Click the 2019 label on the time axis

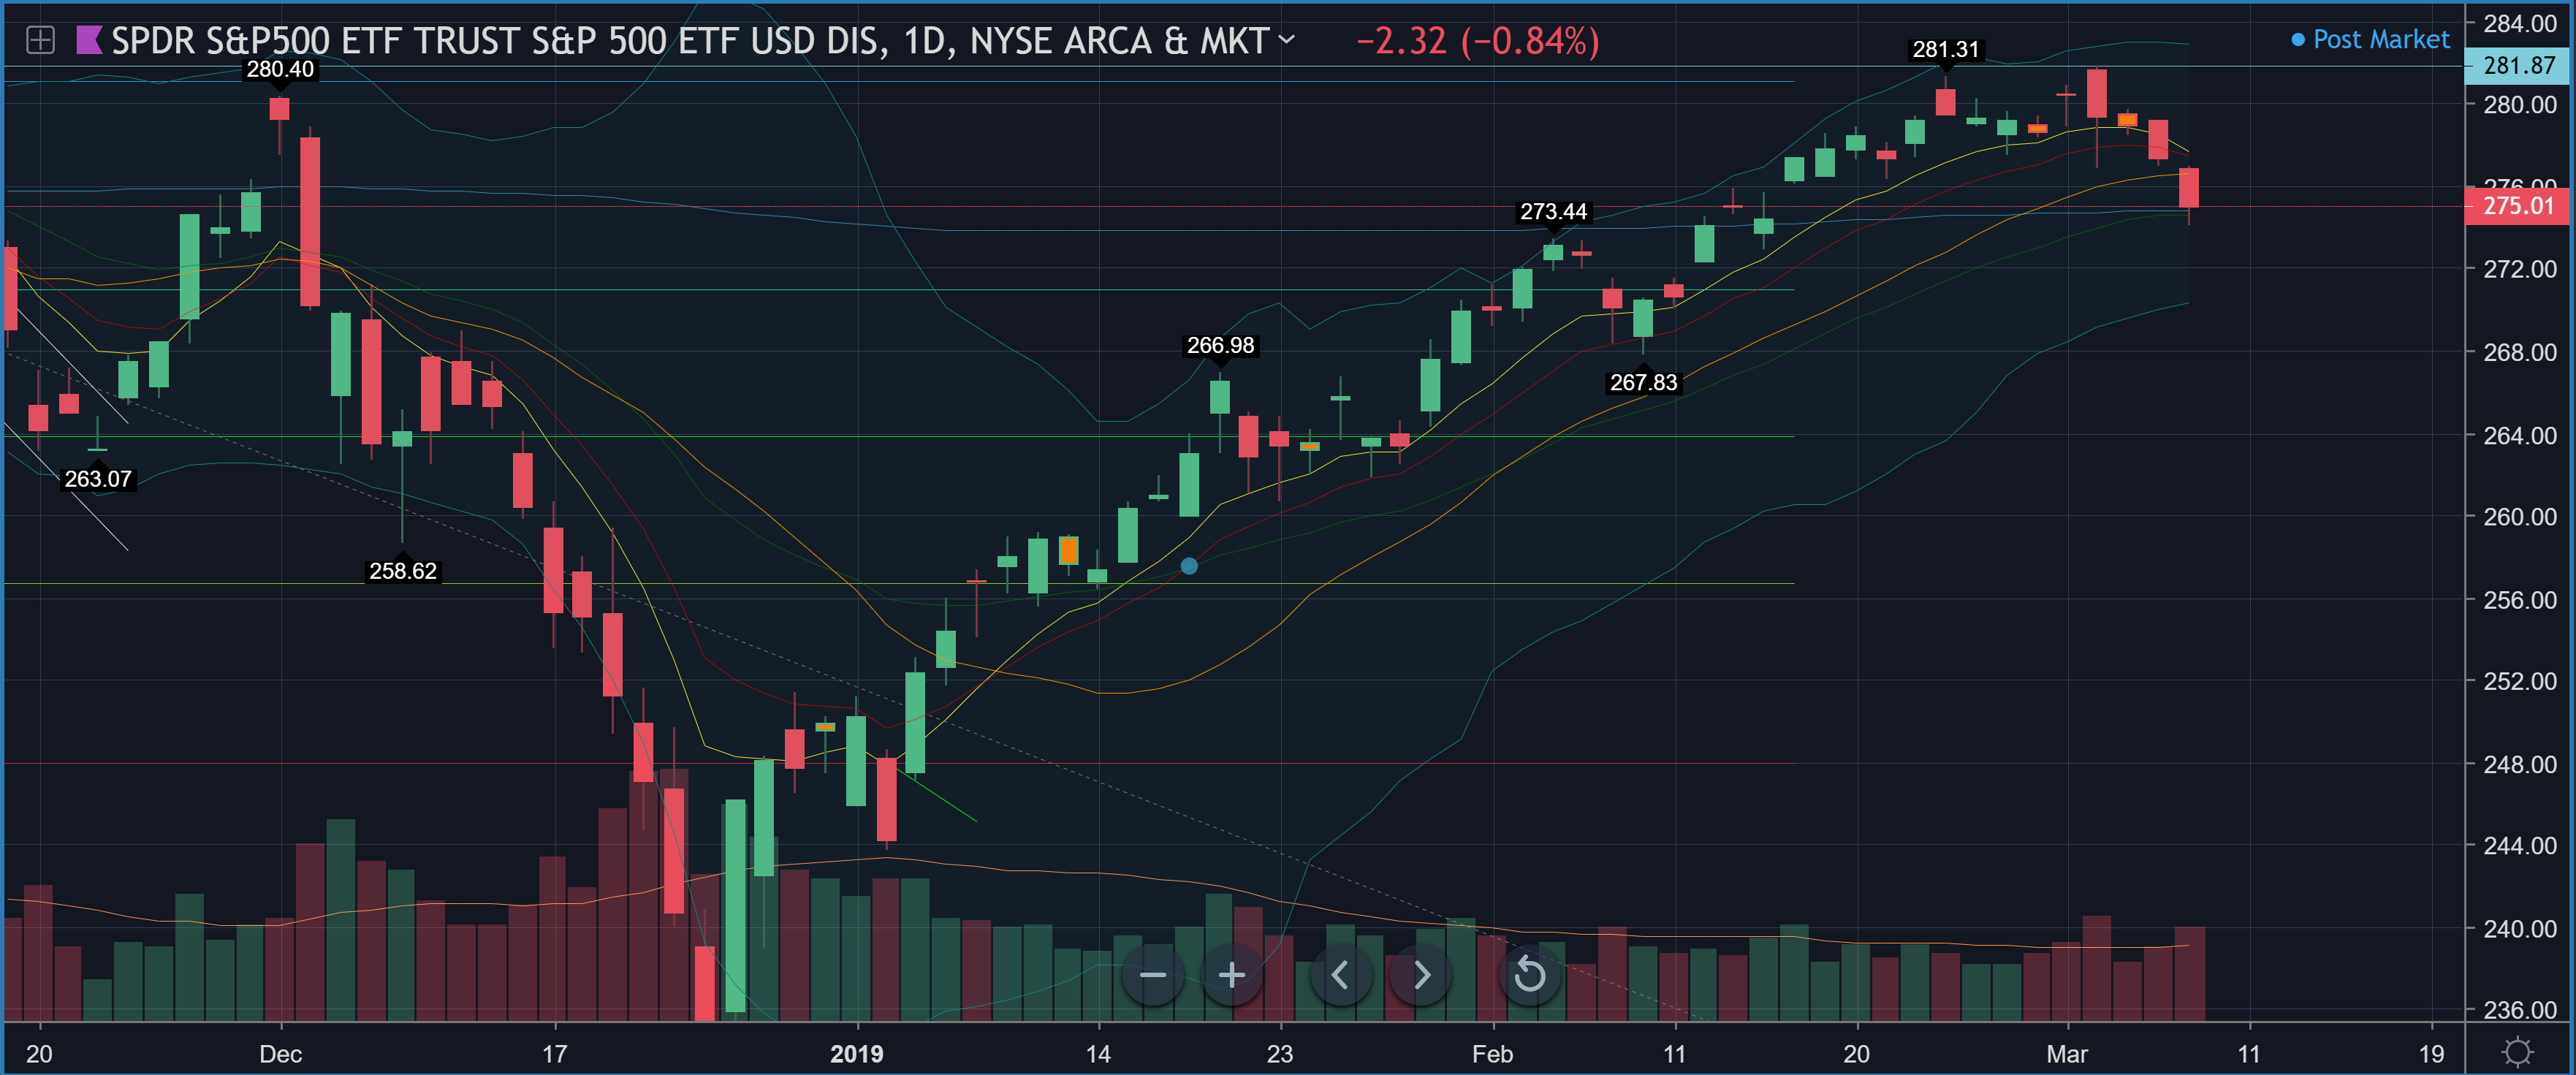coord(857,1053)
